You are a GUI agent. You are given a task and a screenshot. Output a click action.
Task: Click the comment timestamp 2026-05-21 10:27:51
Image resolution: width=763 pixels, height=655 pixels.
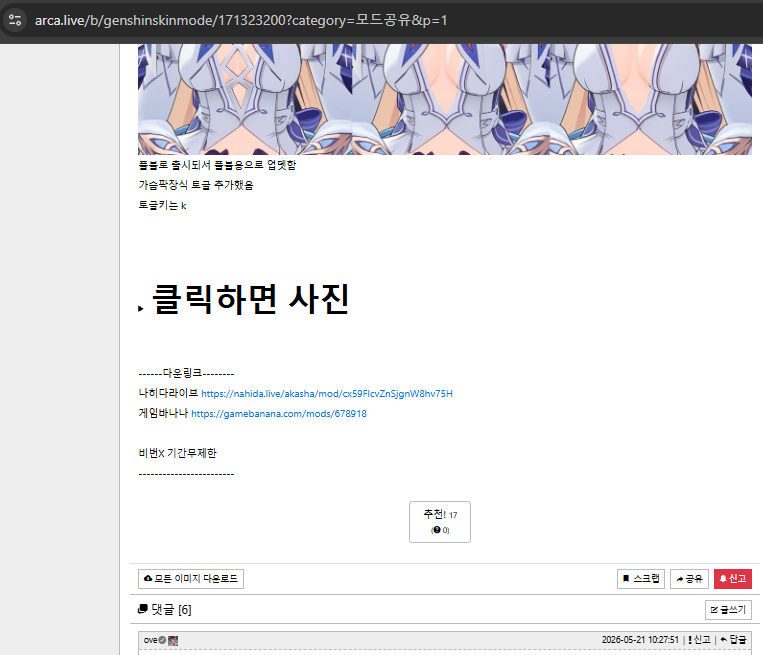tap(640, 639)
